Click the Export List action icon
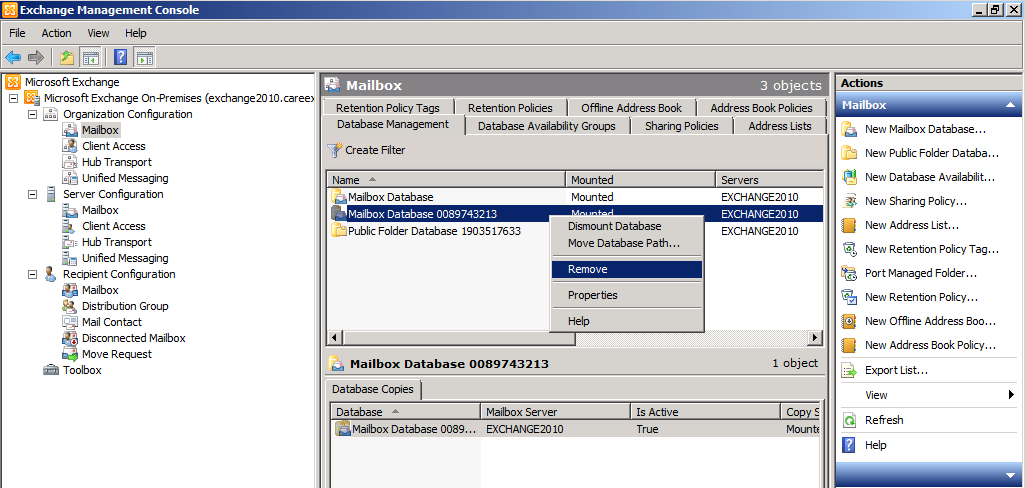 pos(849,370)
